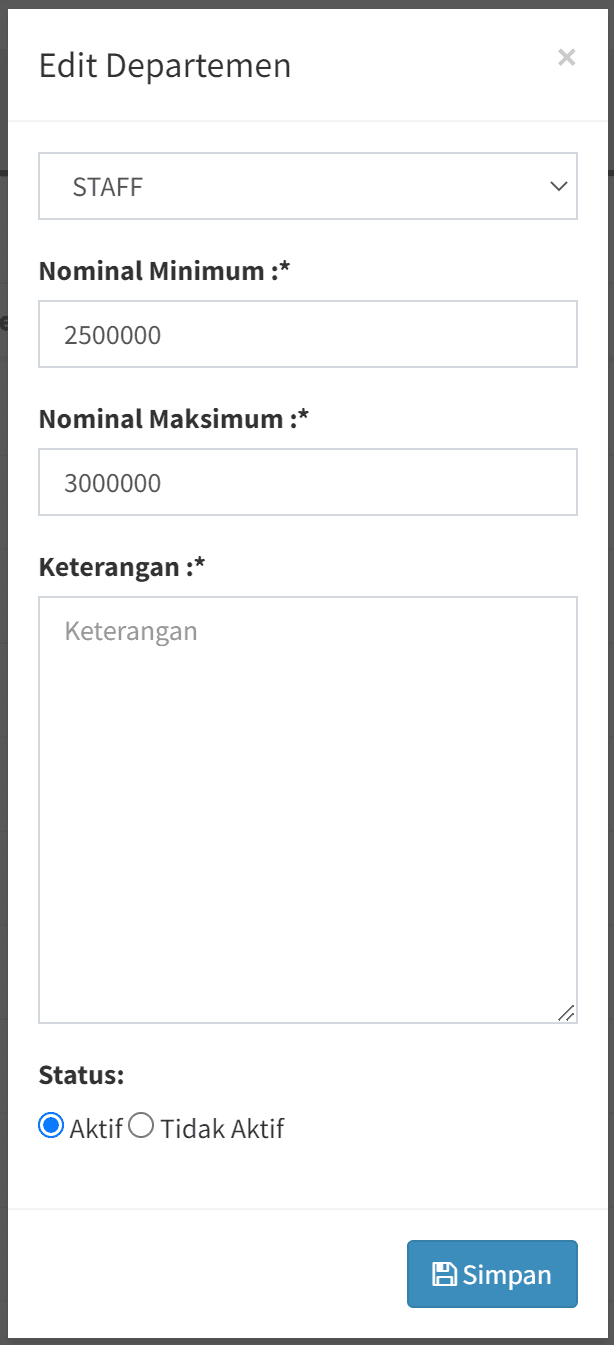The image size is (614, 1345).
Task: Click the Keterangan field label
Action: (121, 567)
